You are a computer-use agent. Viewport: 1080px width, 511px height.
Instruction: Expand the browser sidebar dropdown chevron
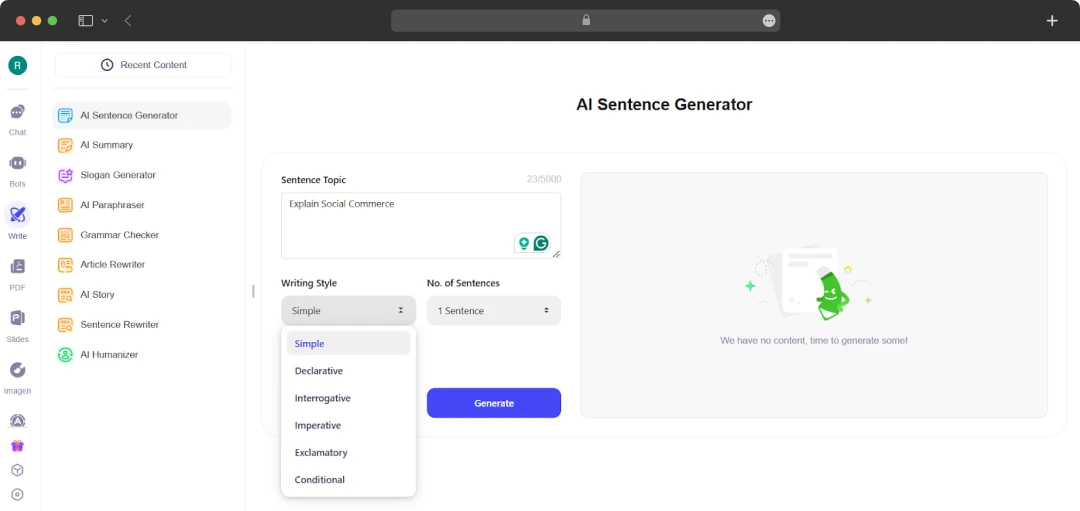105,21
